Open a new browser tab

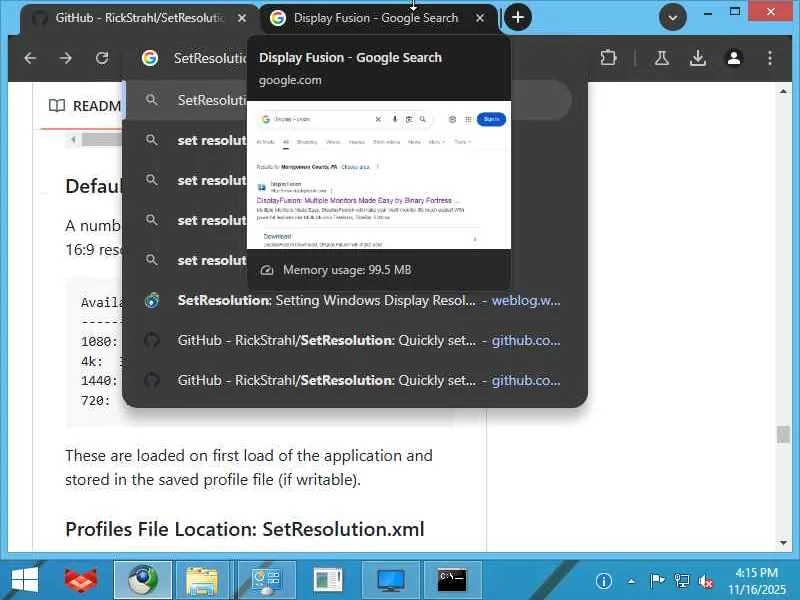coord(518,17)
